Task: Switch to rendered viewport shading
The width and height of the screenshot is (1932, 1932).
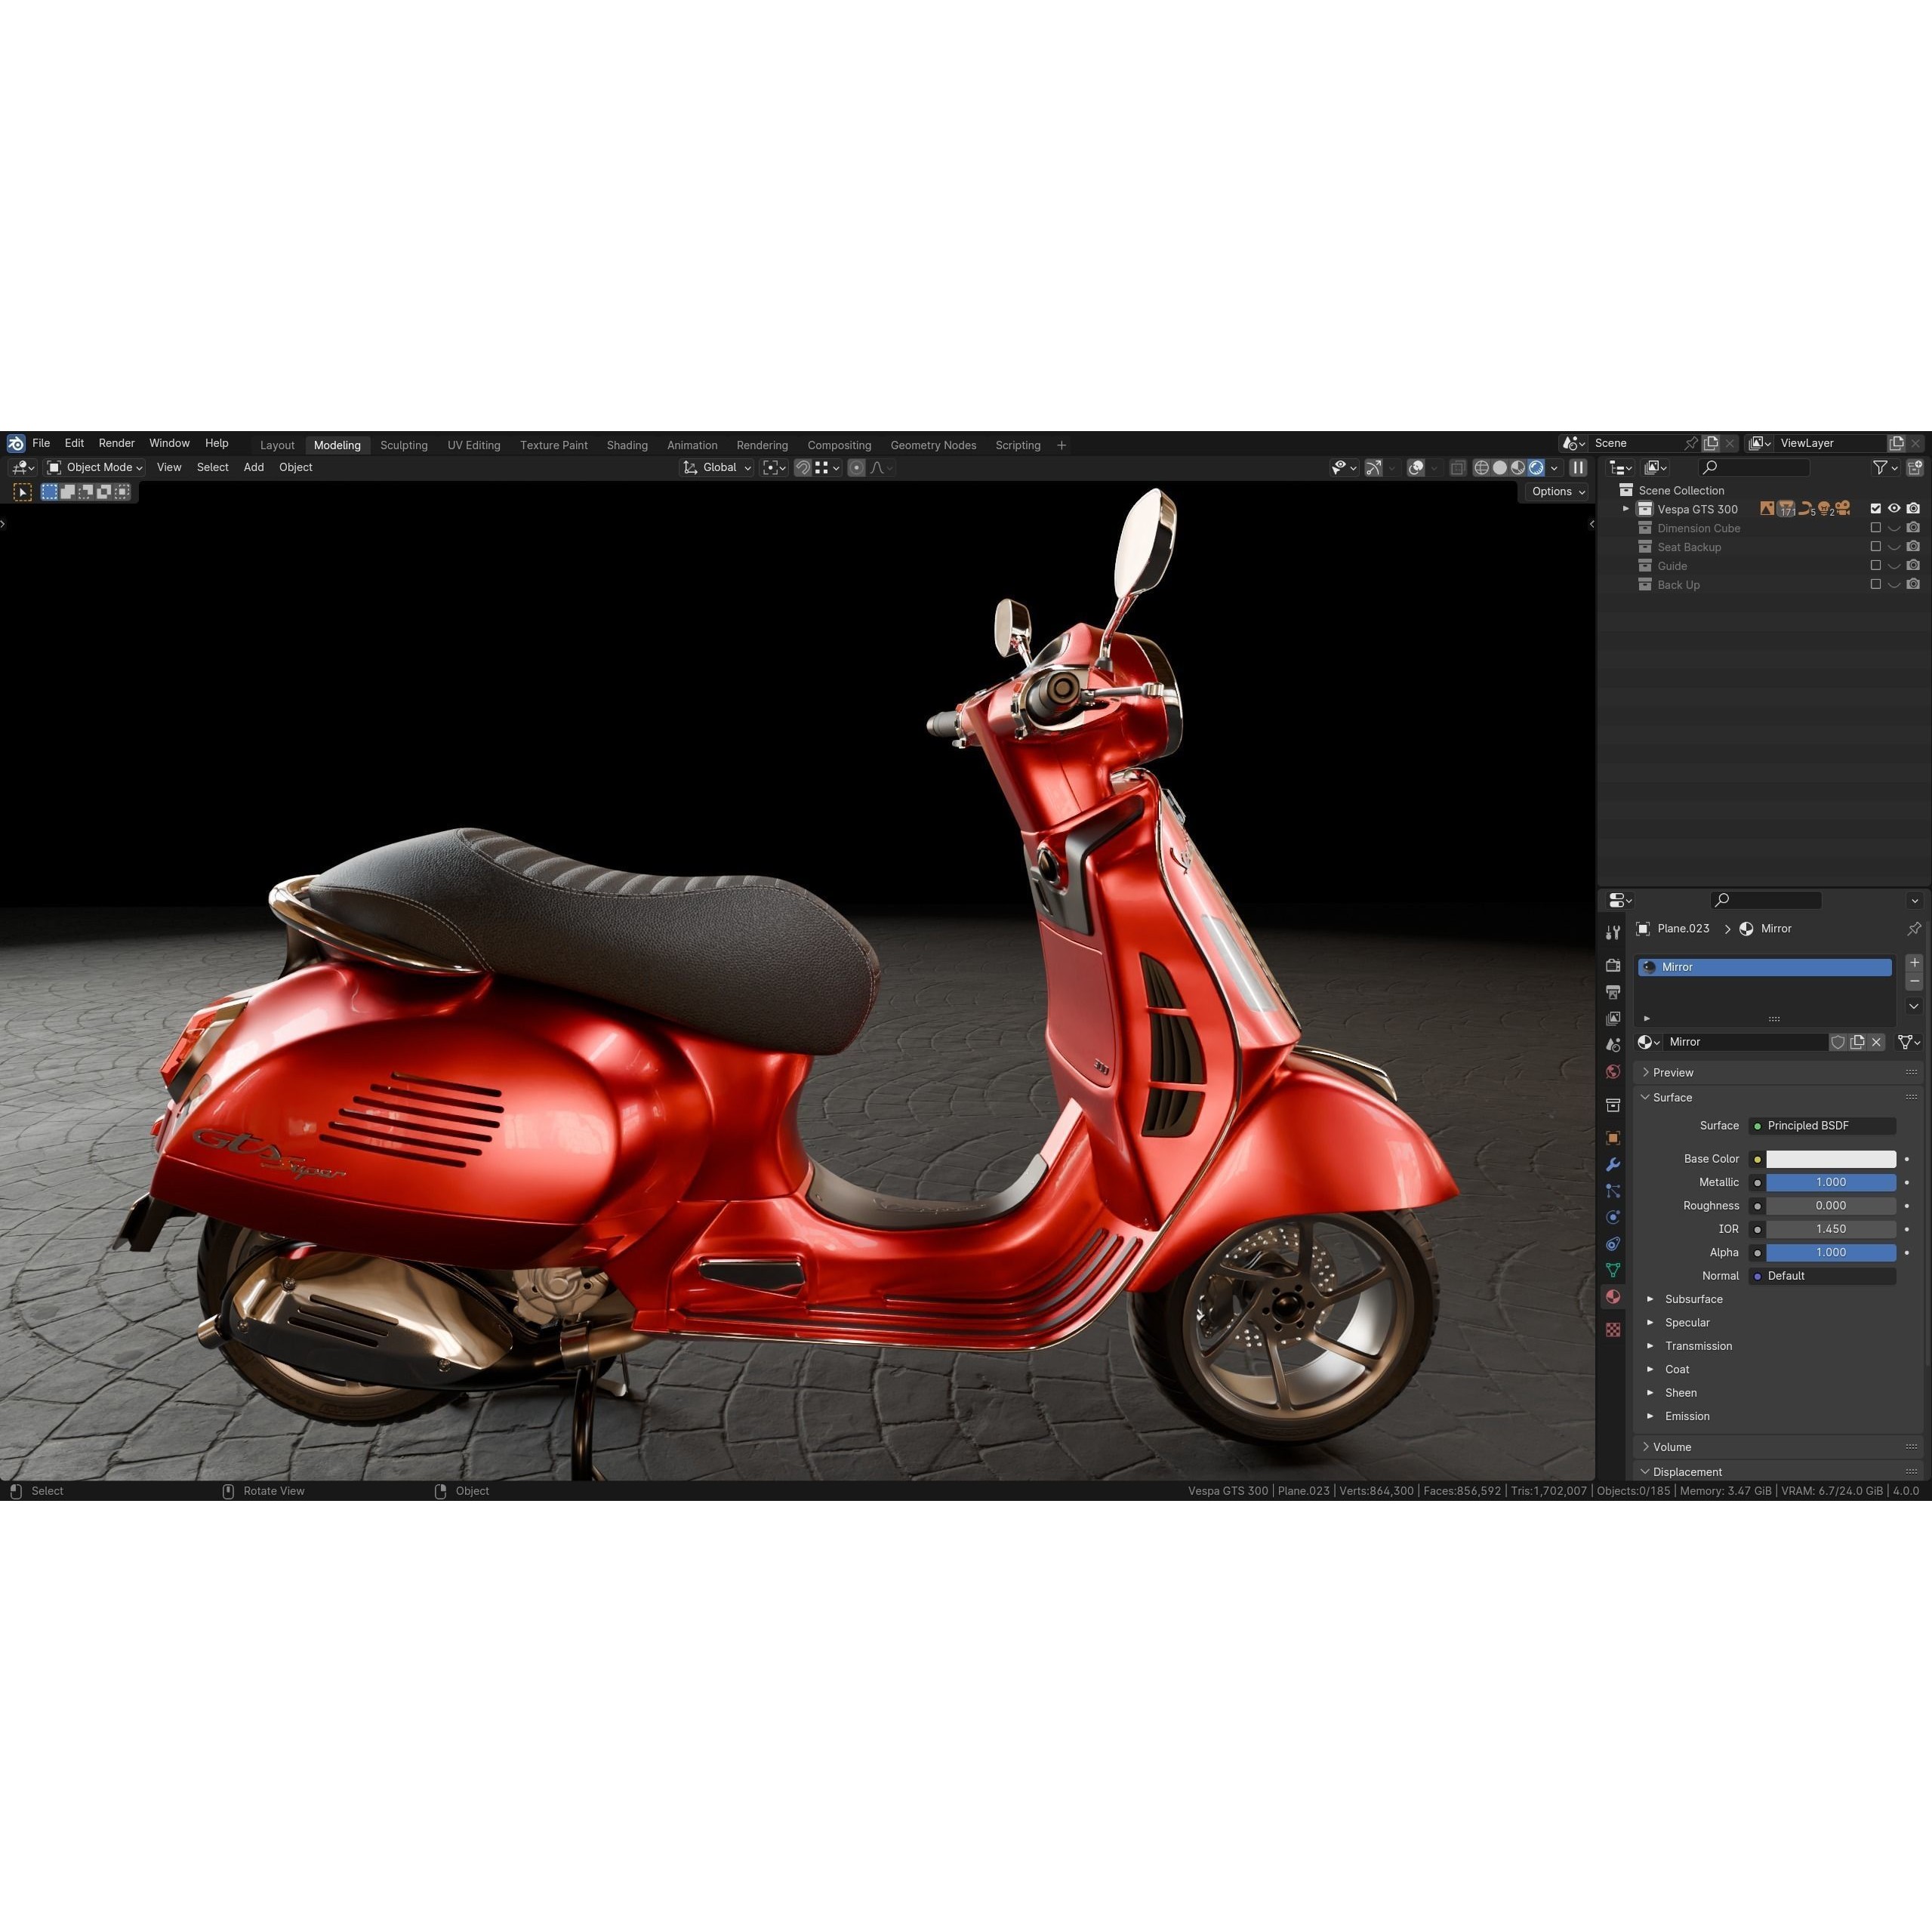Action: [1536, 467]
